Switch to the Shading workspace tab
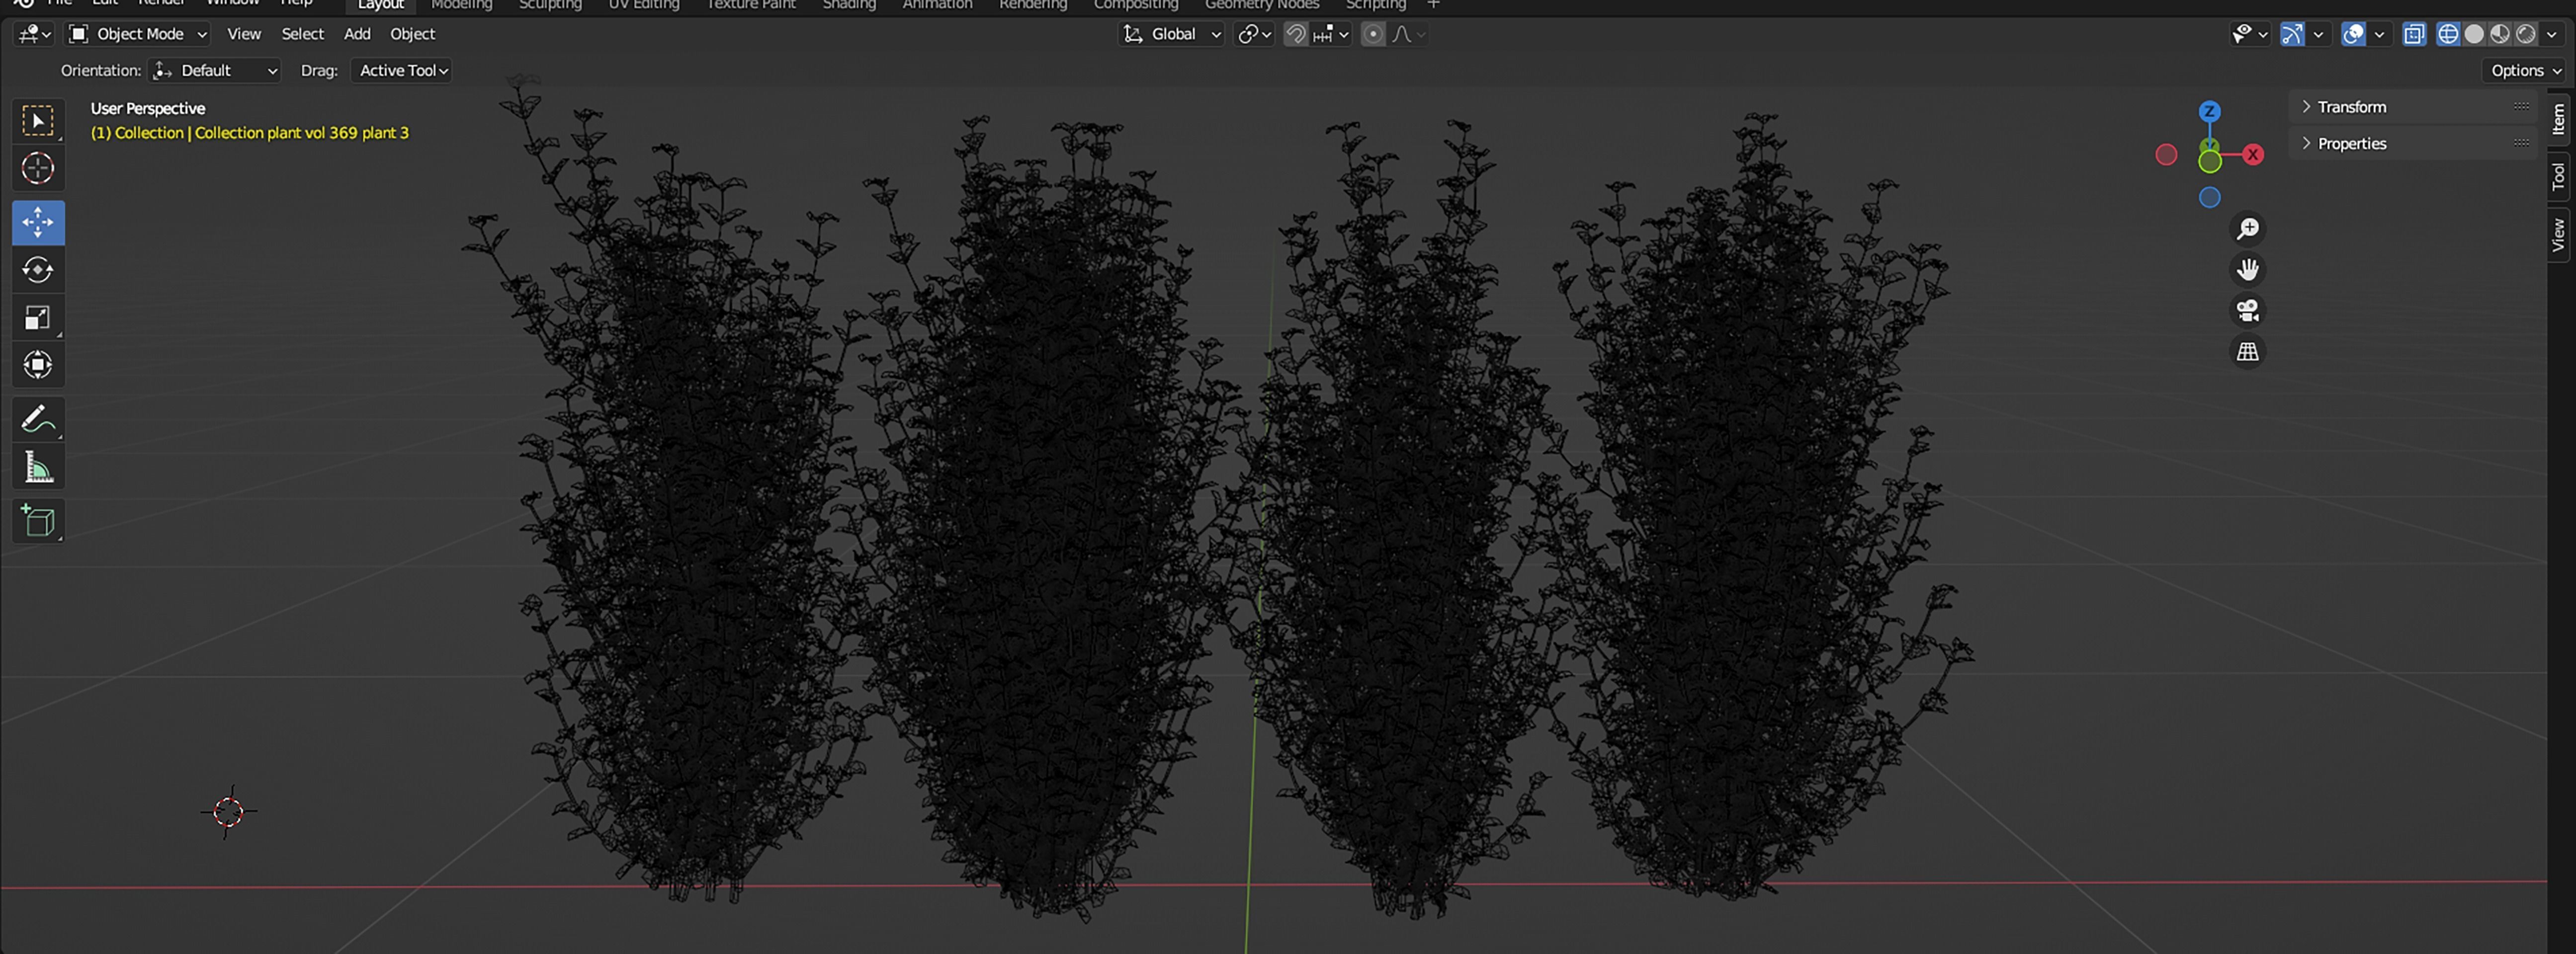This screenshot has height=954, width=2576. point(849,5)
